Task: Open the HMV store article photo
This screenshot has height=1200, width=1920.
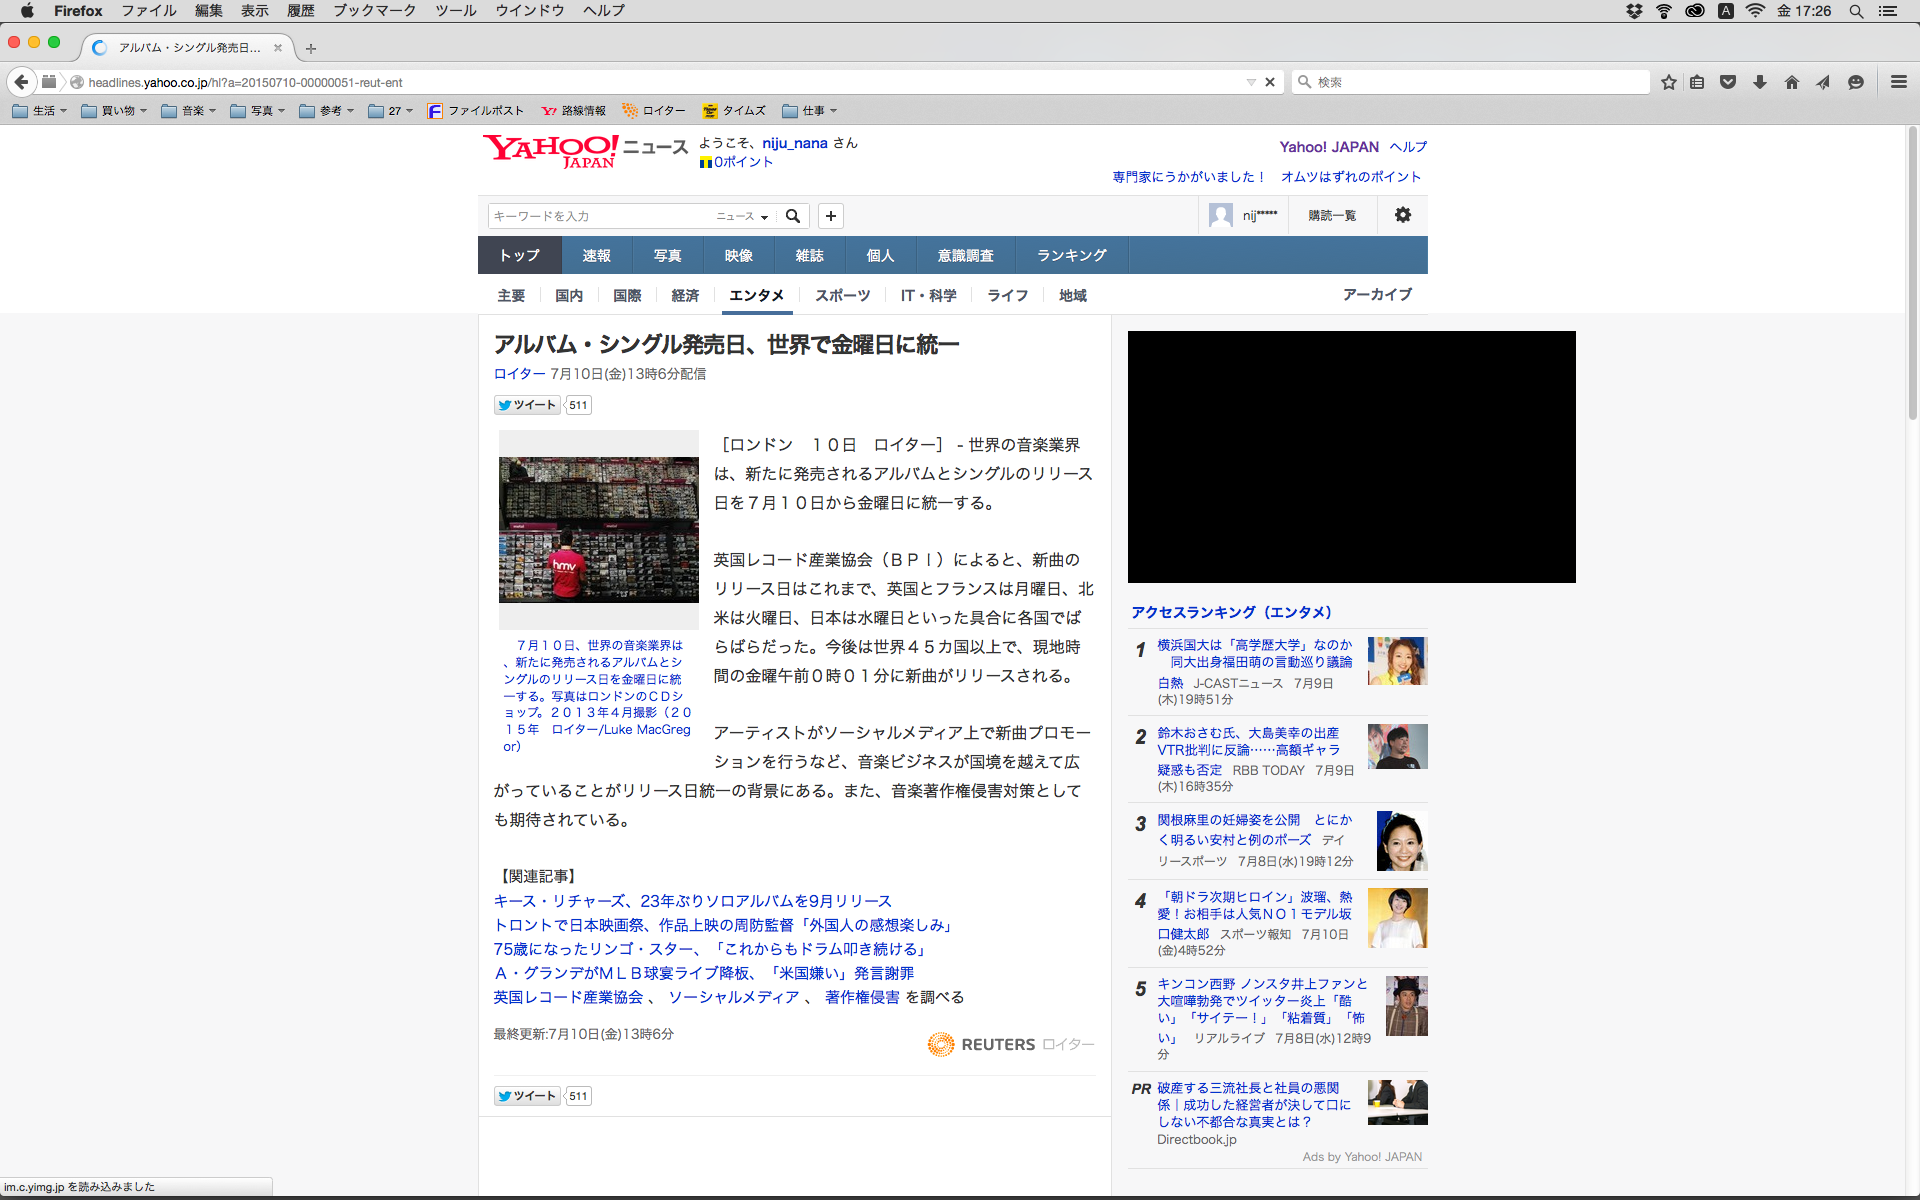Action: pyautogui.click(x=598, y=528)
